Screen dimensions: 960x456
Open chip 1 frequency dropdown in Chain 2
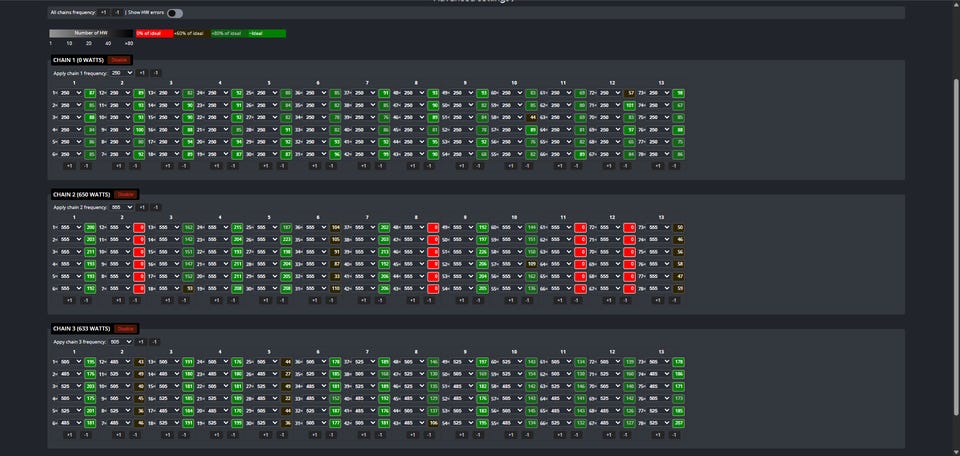(x=70, y=228)
